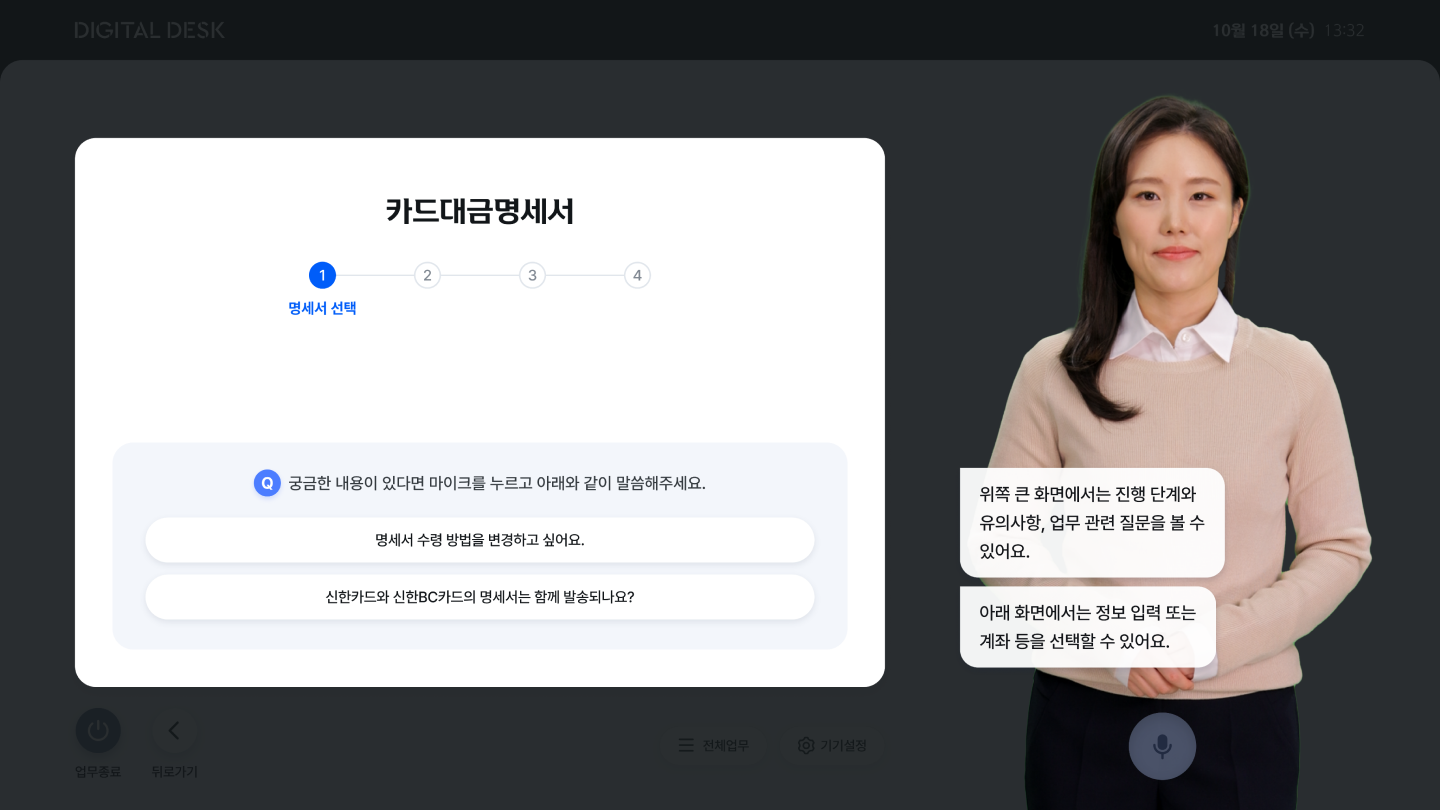
Task: Go back using the left chevron icon
Action: tap(174, 731)
